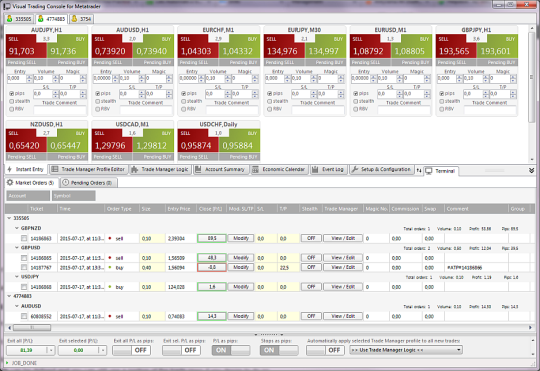Click the Symbol filter field
The height and width of the screenshot is (371, 540).
(73, 196)
